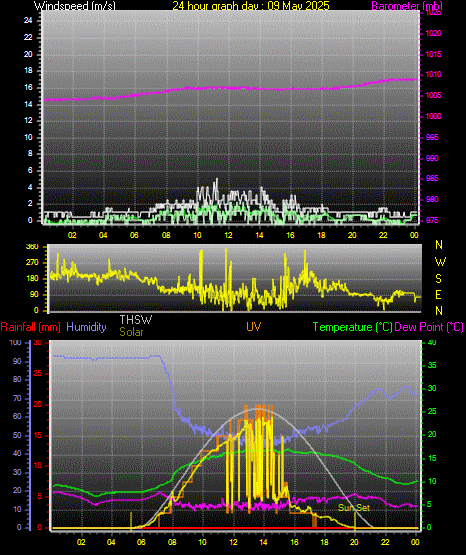This screenshot has width=466, height=555.
Task: Click the W wind direction label
Action: pos(440,262)
